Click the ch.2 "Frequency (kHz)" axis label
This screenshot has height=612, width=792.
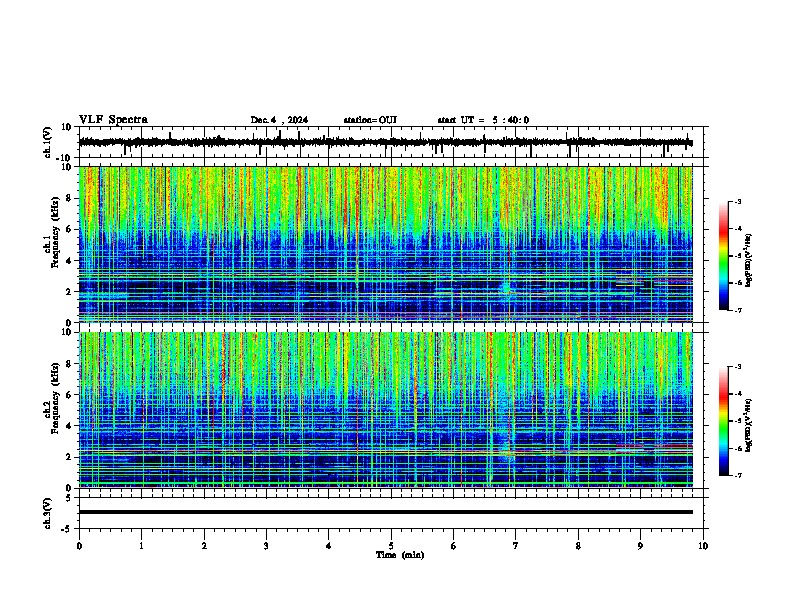point(55,398)
